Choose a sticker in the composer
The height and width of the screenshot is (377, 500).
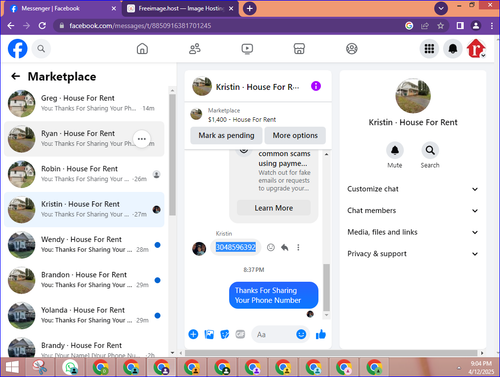[225, 334]
